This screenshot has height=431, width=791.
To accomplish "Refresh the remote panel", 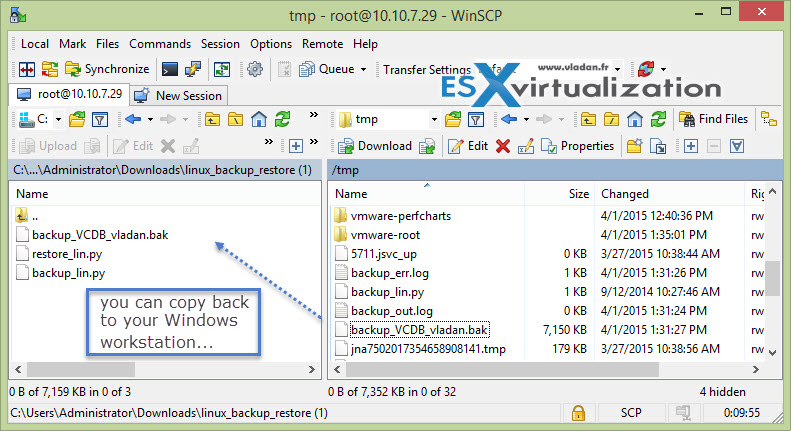I will pyautogui.click(x=658, y=120).
